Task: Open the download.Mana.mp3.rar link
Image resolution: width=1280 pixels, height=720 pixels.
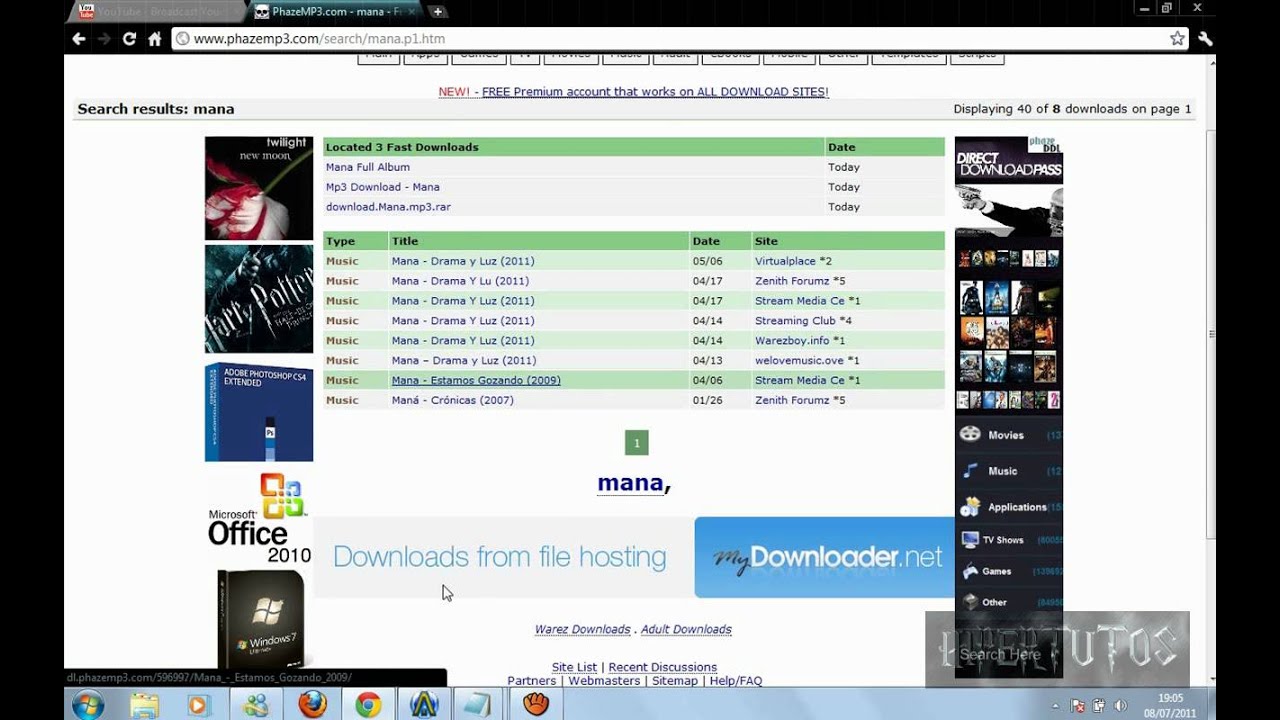Action: pos(388,207)
